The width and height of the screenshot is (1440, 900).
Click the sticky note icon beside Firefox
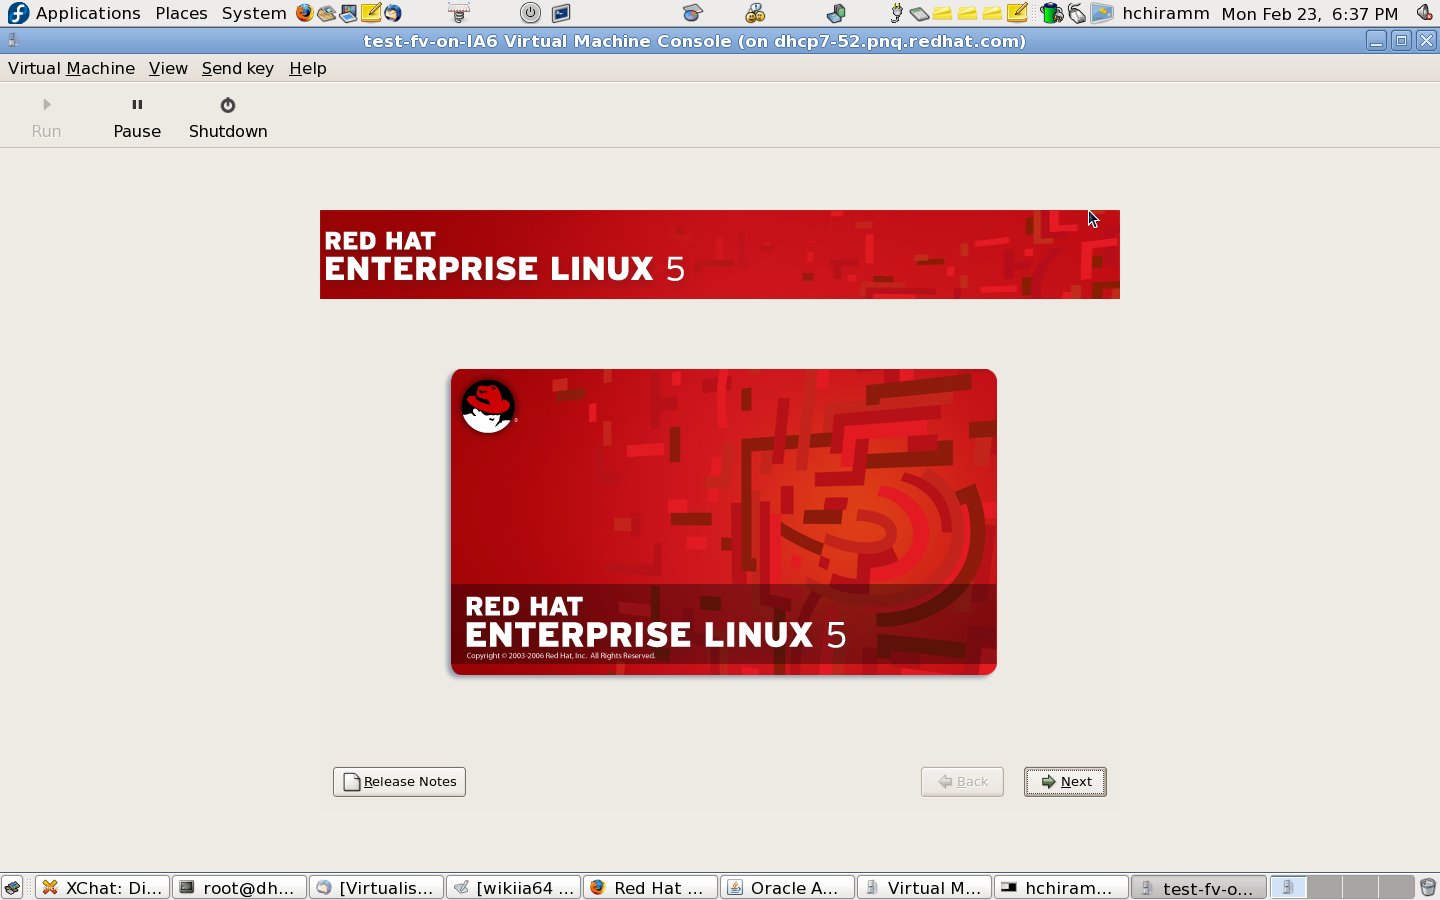[371, 13]
